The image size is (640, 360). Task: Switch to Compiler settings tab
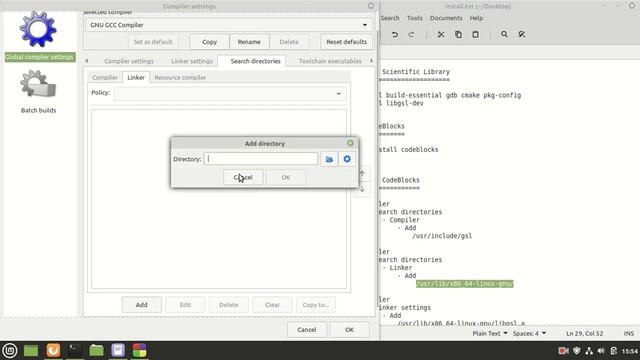129,61
